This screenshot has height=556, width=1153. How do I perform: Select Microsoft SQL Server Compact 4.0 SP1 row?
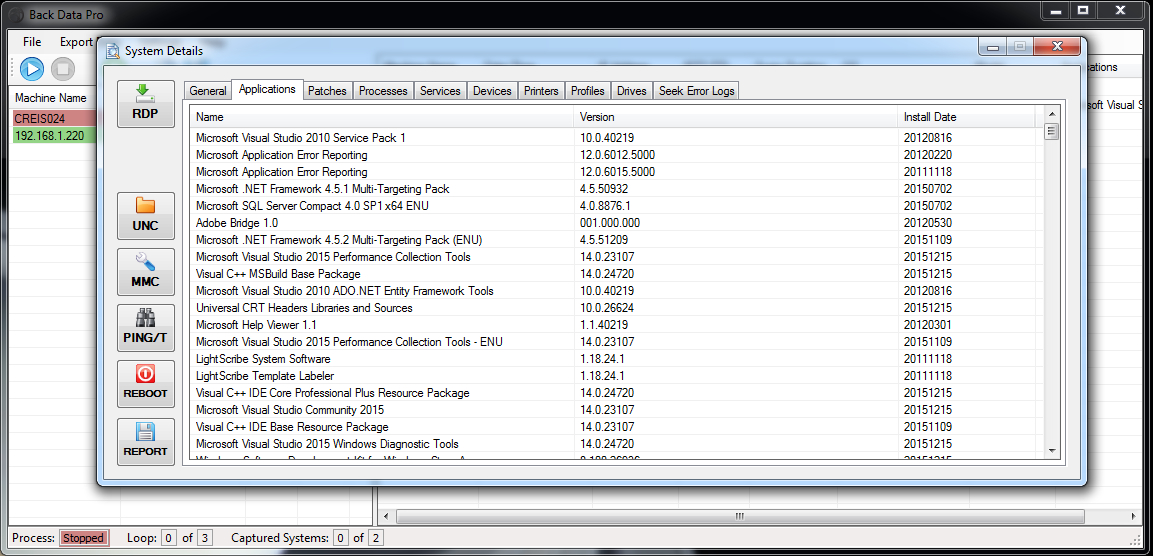point(617,206)
